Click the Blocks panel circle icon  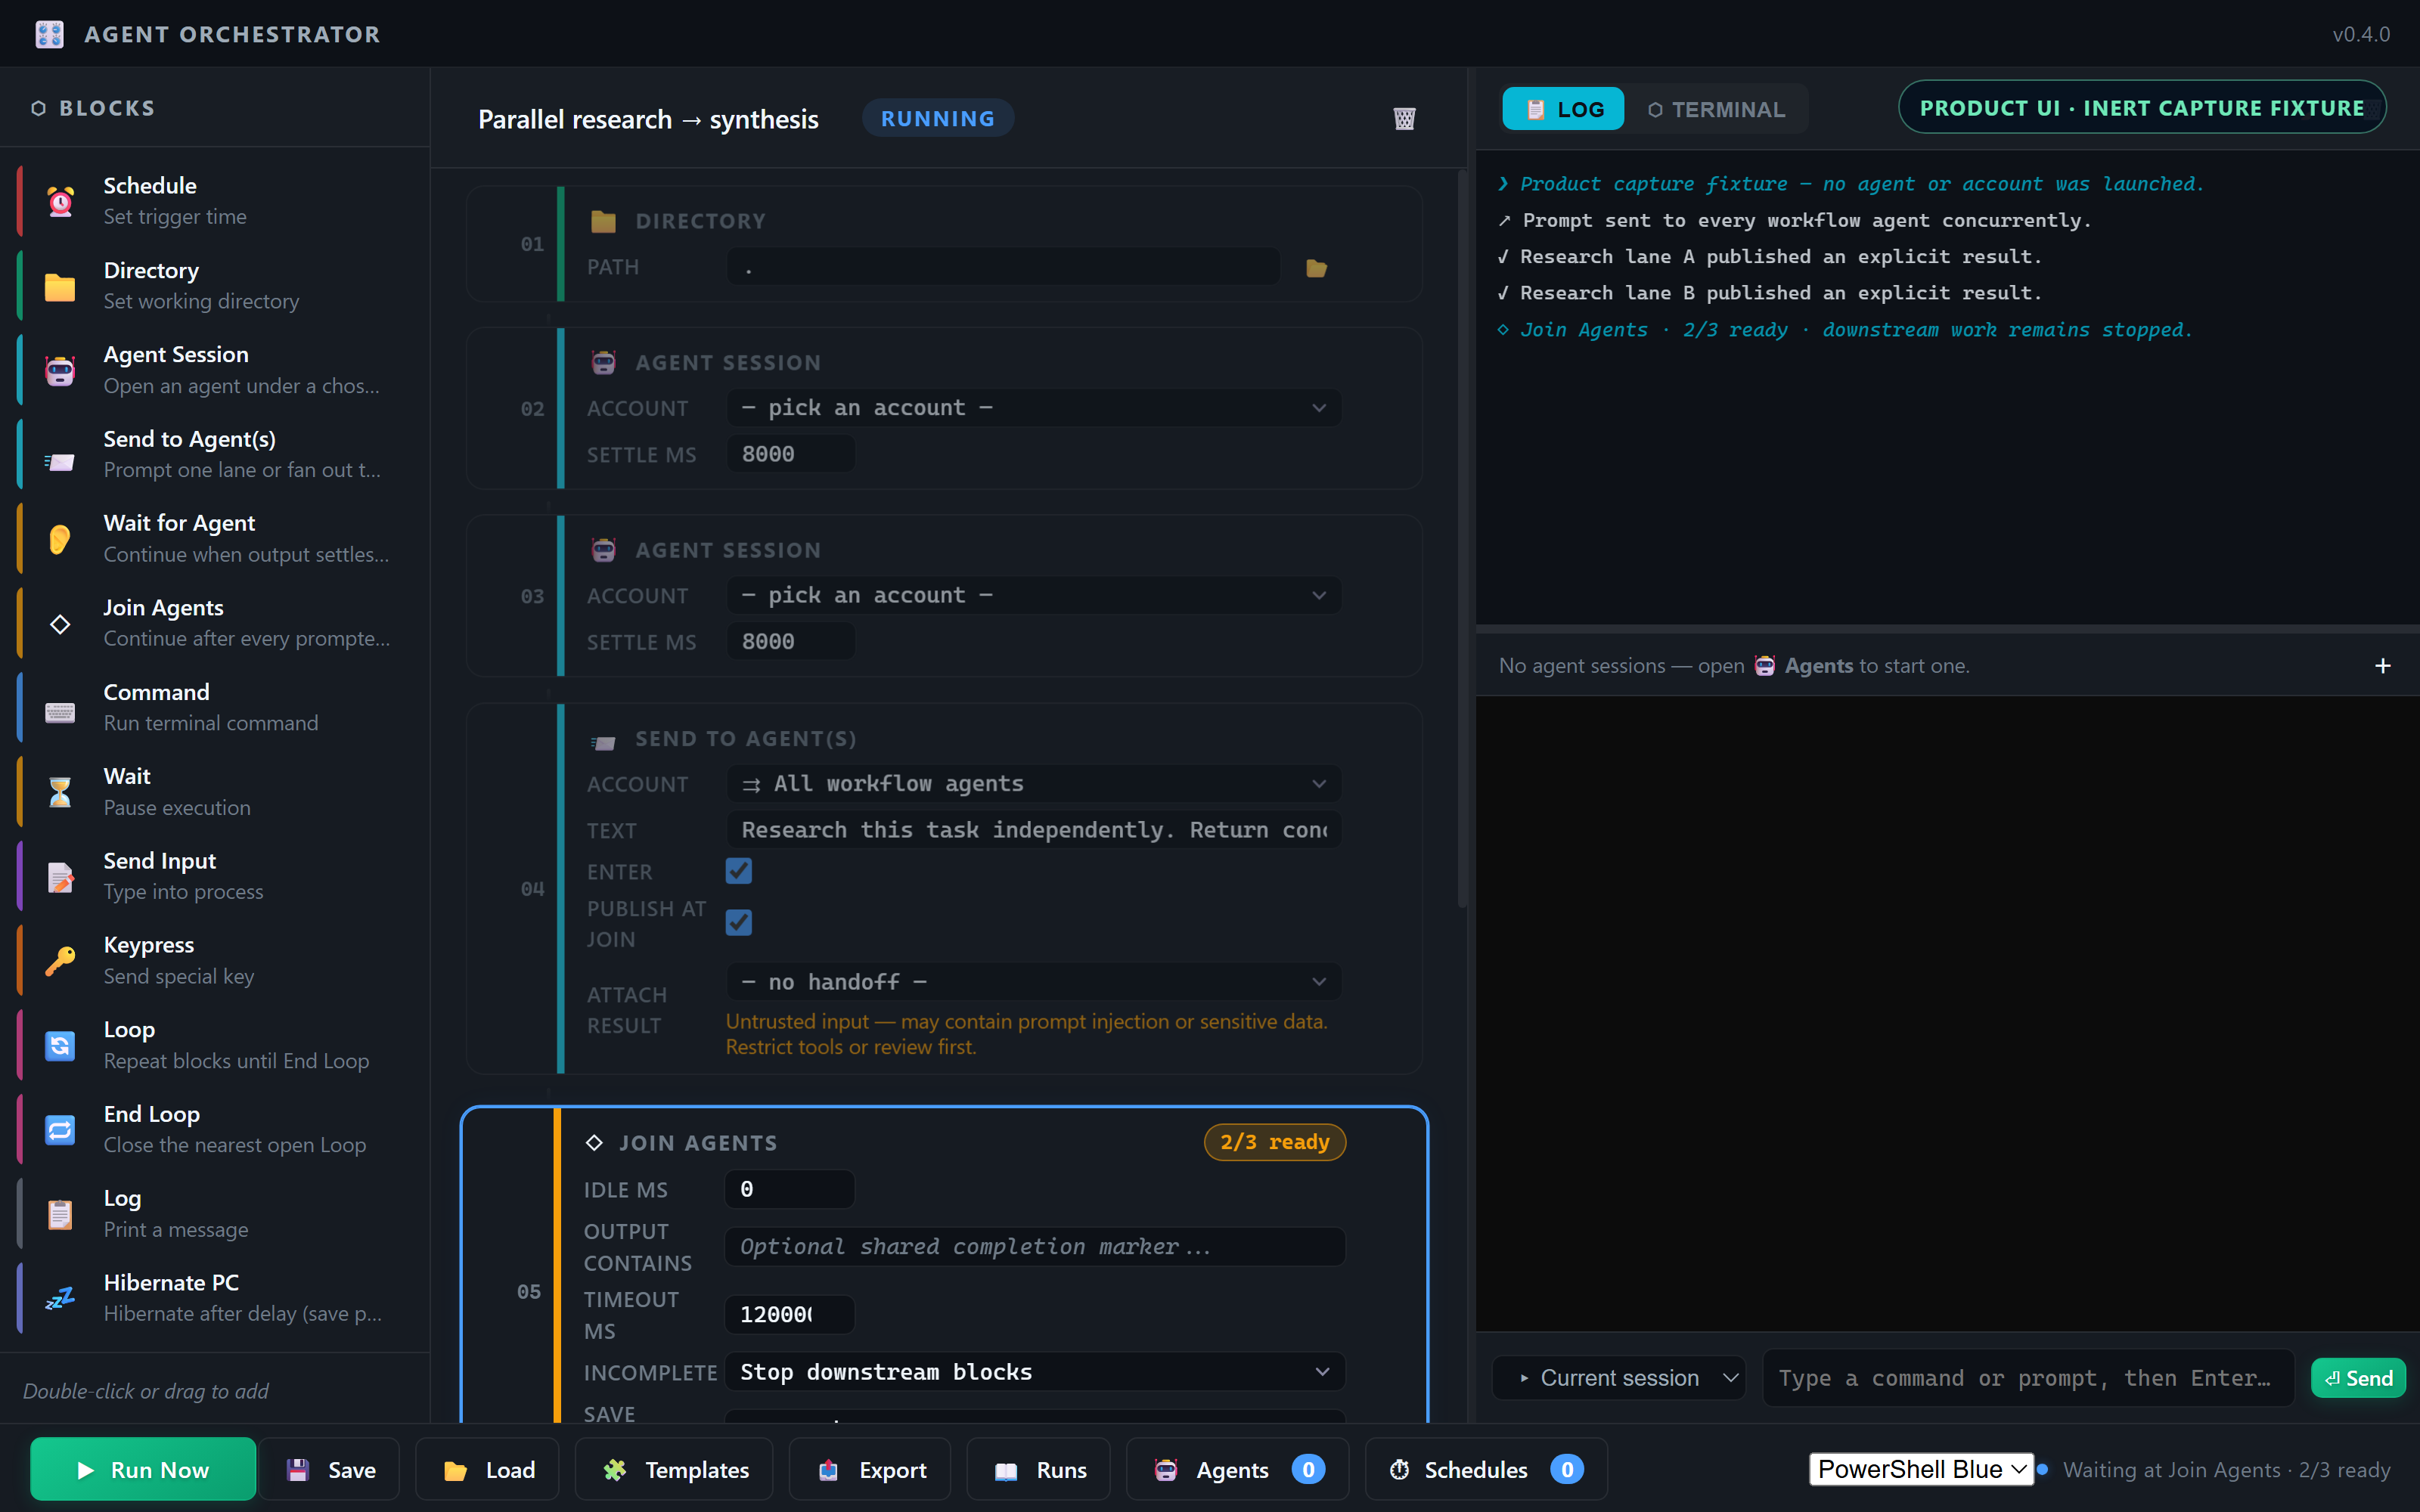[x=38, y=108]
